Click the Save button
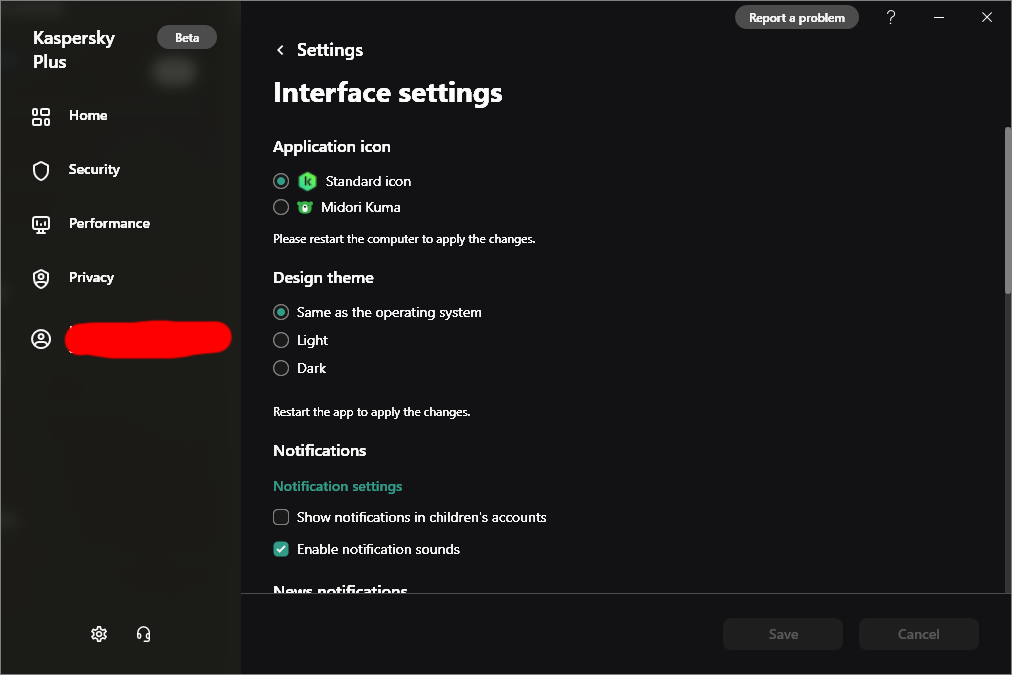The width and height of the screenshot is (1012, 675). pyautogui.click(x=783, y=634)
